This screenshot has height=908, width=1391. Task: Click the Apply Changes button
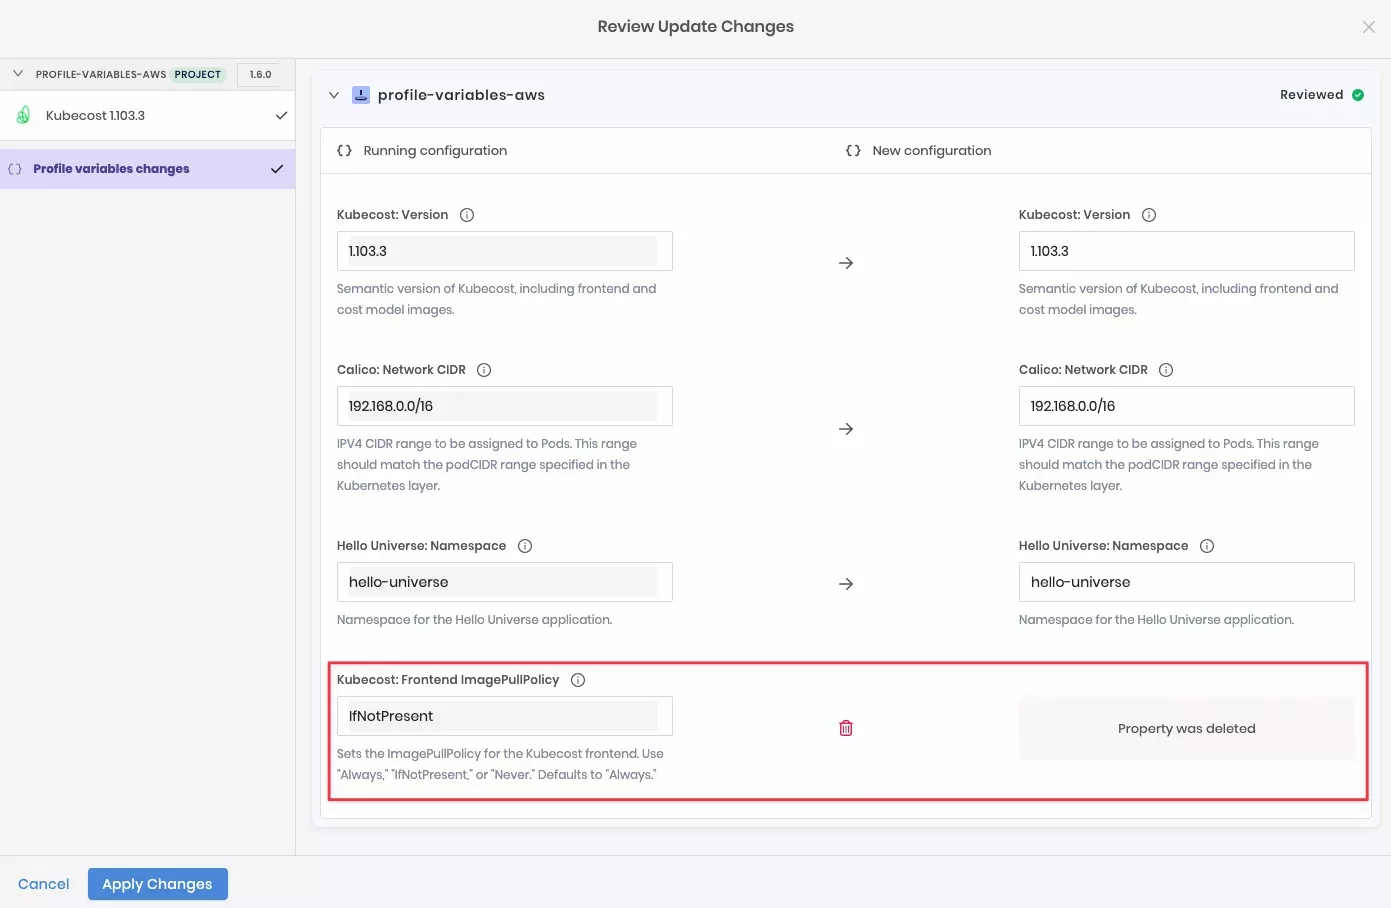(157, 883)
